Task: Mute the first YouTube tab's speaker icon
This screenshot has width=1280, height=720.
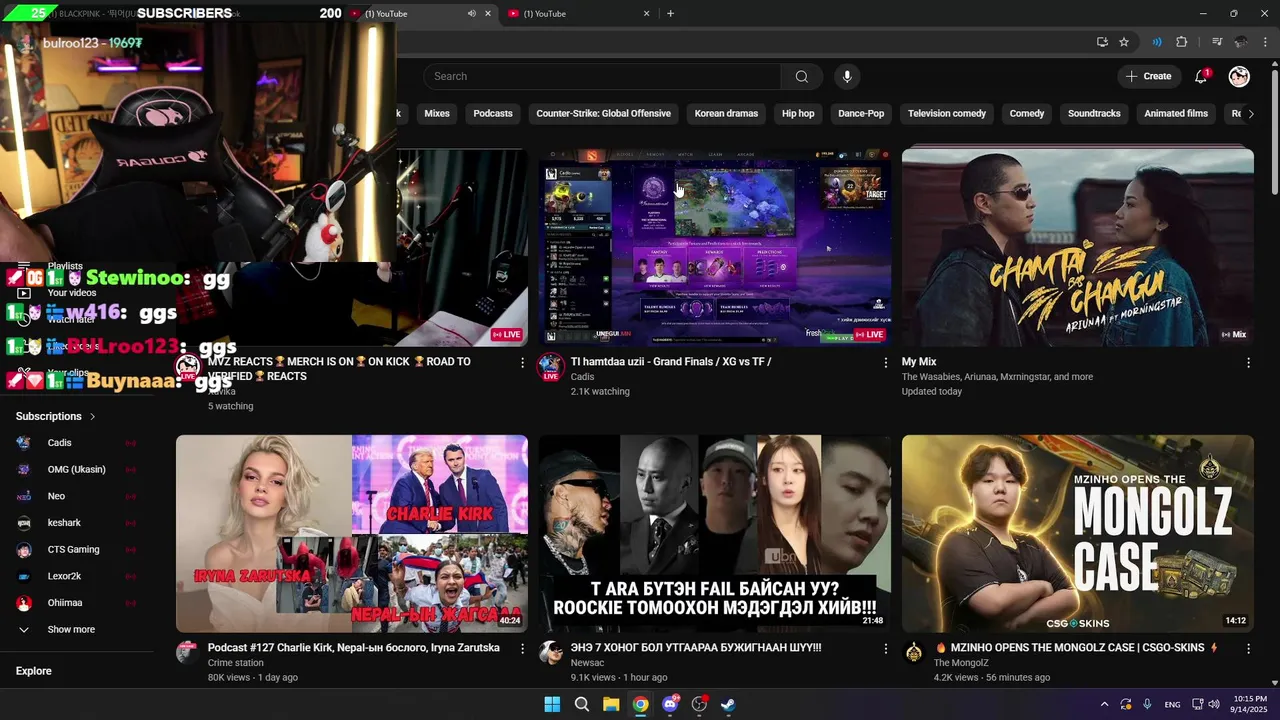Action: (x=471, y=13)
